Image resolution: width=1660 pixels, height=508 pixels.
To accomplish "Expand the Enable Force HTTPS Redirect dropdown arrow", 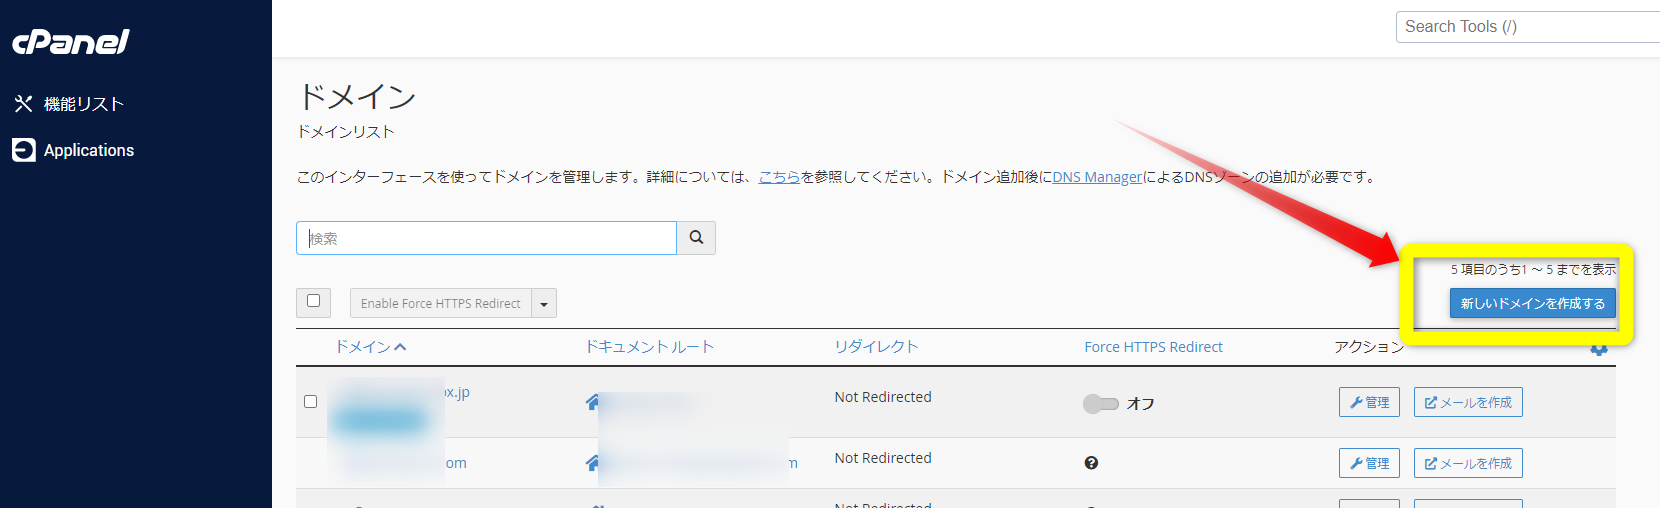I will coord(544,304).
